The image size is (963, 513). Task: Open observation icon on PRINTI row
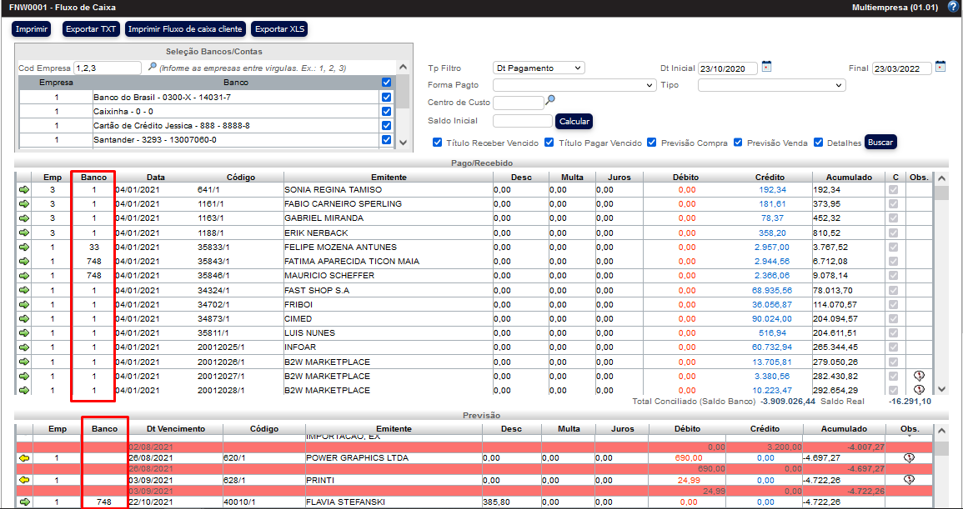(908, 480)
